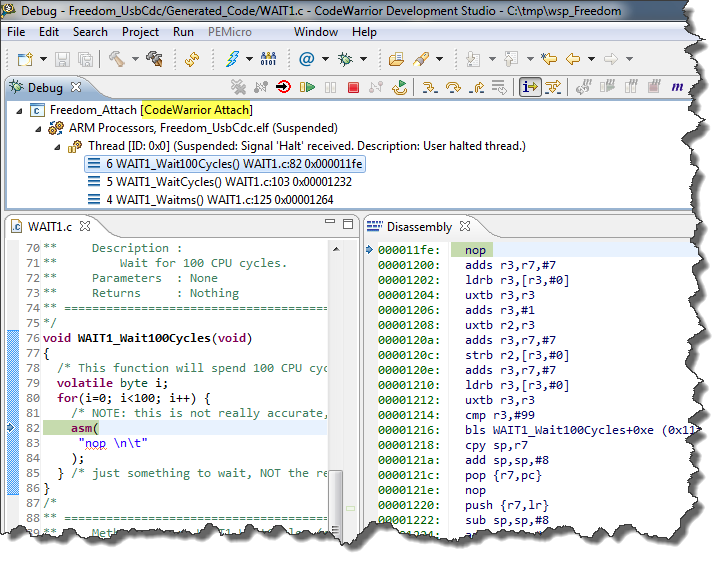The height and width of the screenshot is (565, 727).
Task: Open the Window menu
Action: click(x=315, y=32)
